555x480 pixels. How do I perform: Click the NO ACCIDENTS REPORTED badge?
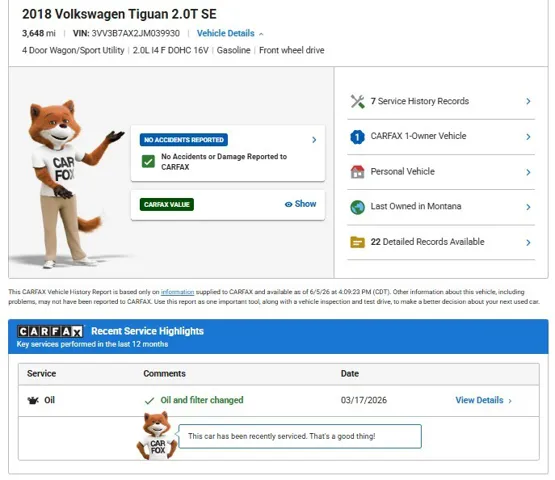tap(184, 140)
